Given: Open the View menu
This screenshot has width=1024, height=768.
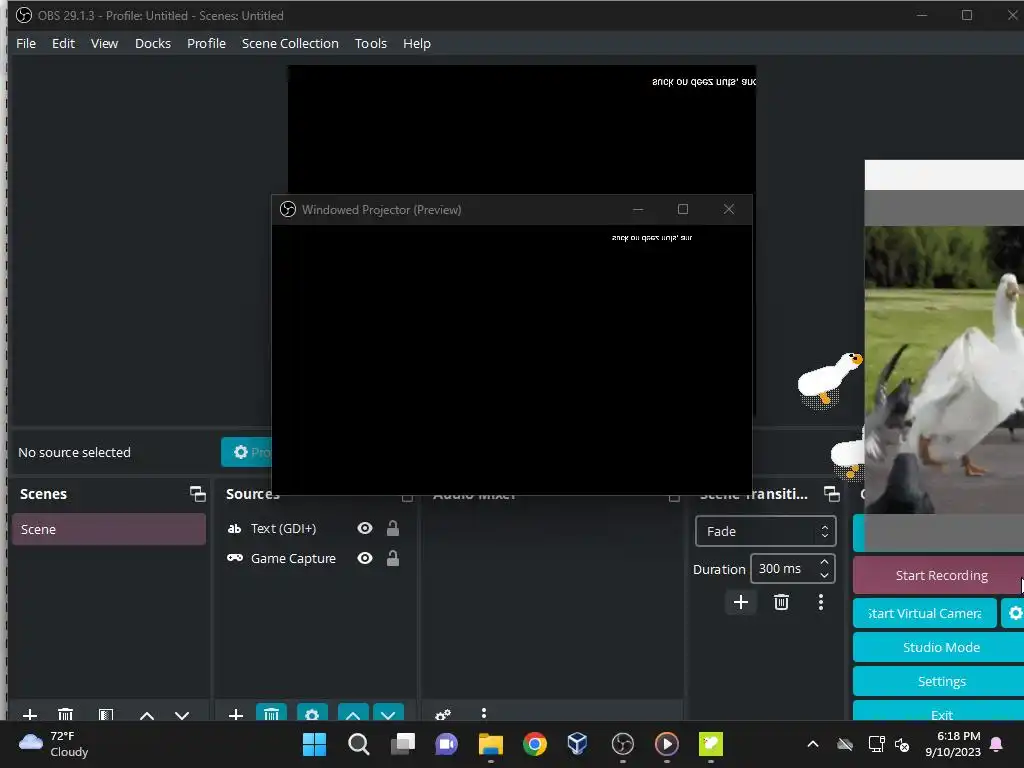Looking at the screenshot, I should pos(104,43).
